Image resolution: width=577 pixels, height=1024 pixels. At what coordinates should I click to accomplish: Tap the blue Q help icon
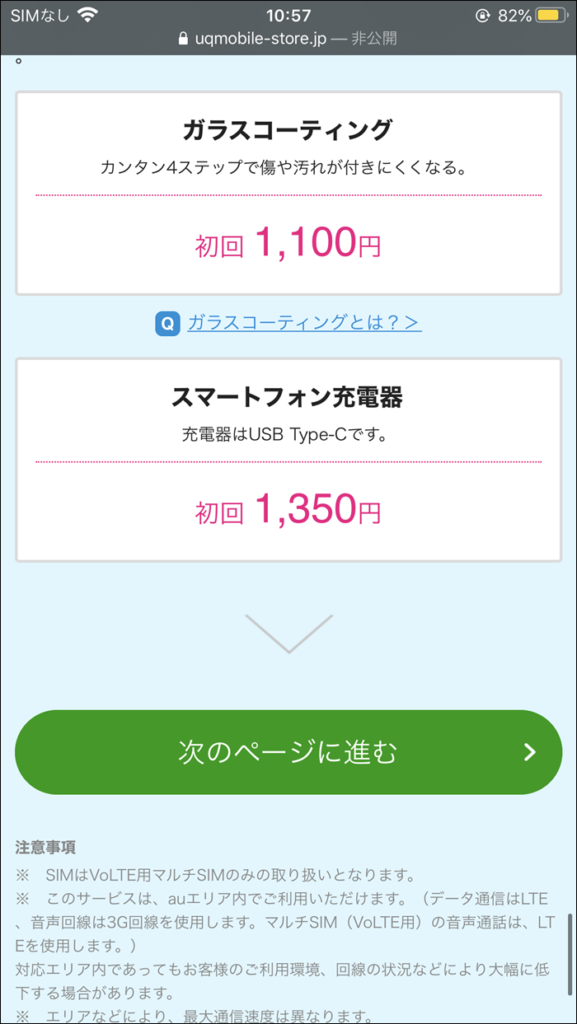[x=167, y=324]
